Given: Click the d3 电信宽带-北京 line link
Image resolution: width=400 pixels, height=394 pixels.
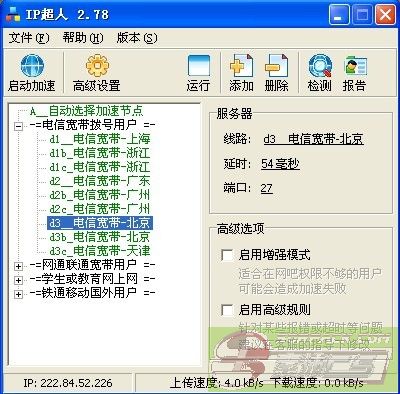Looking at the screenshot, I should (313, 139).
